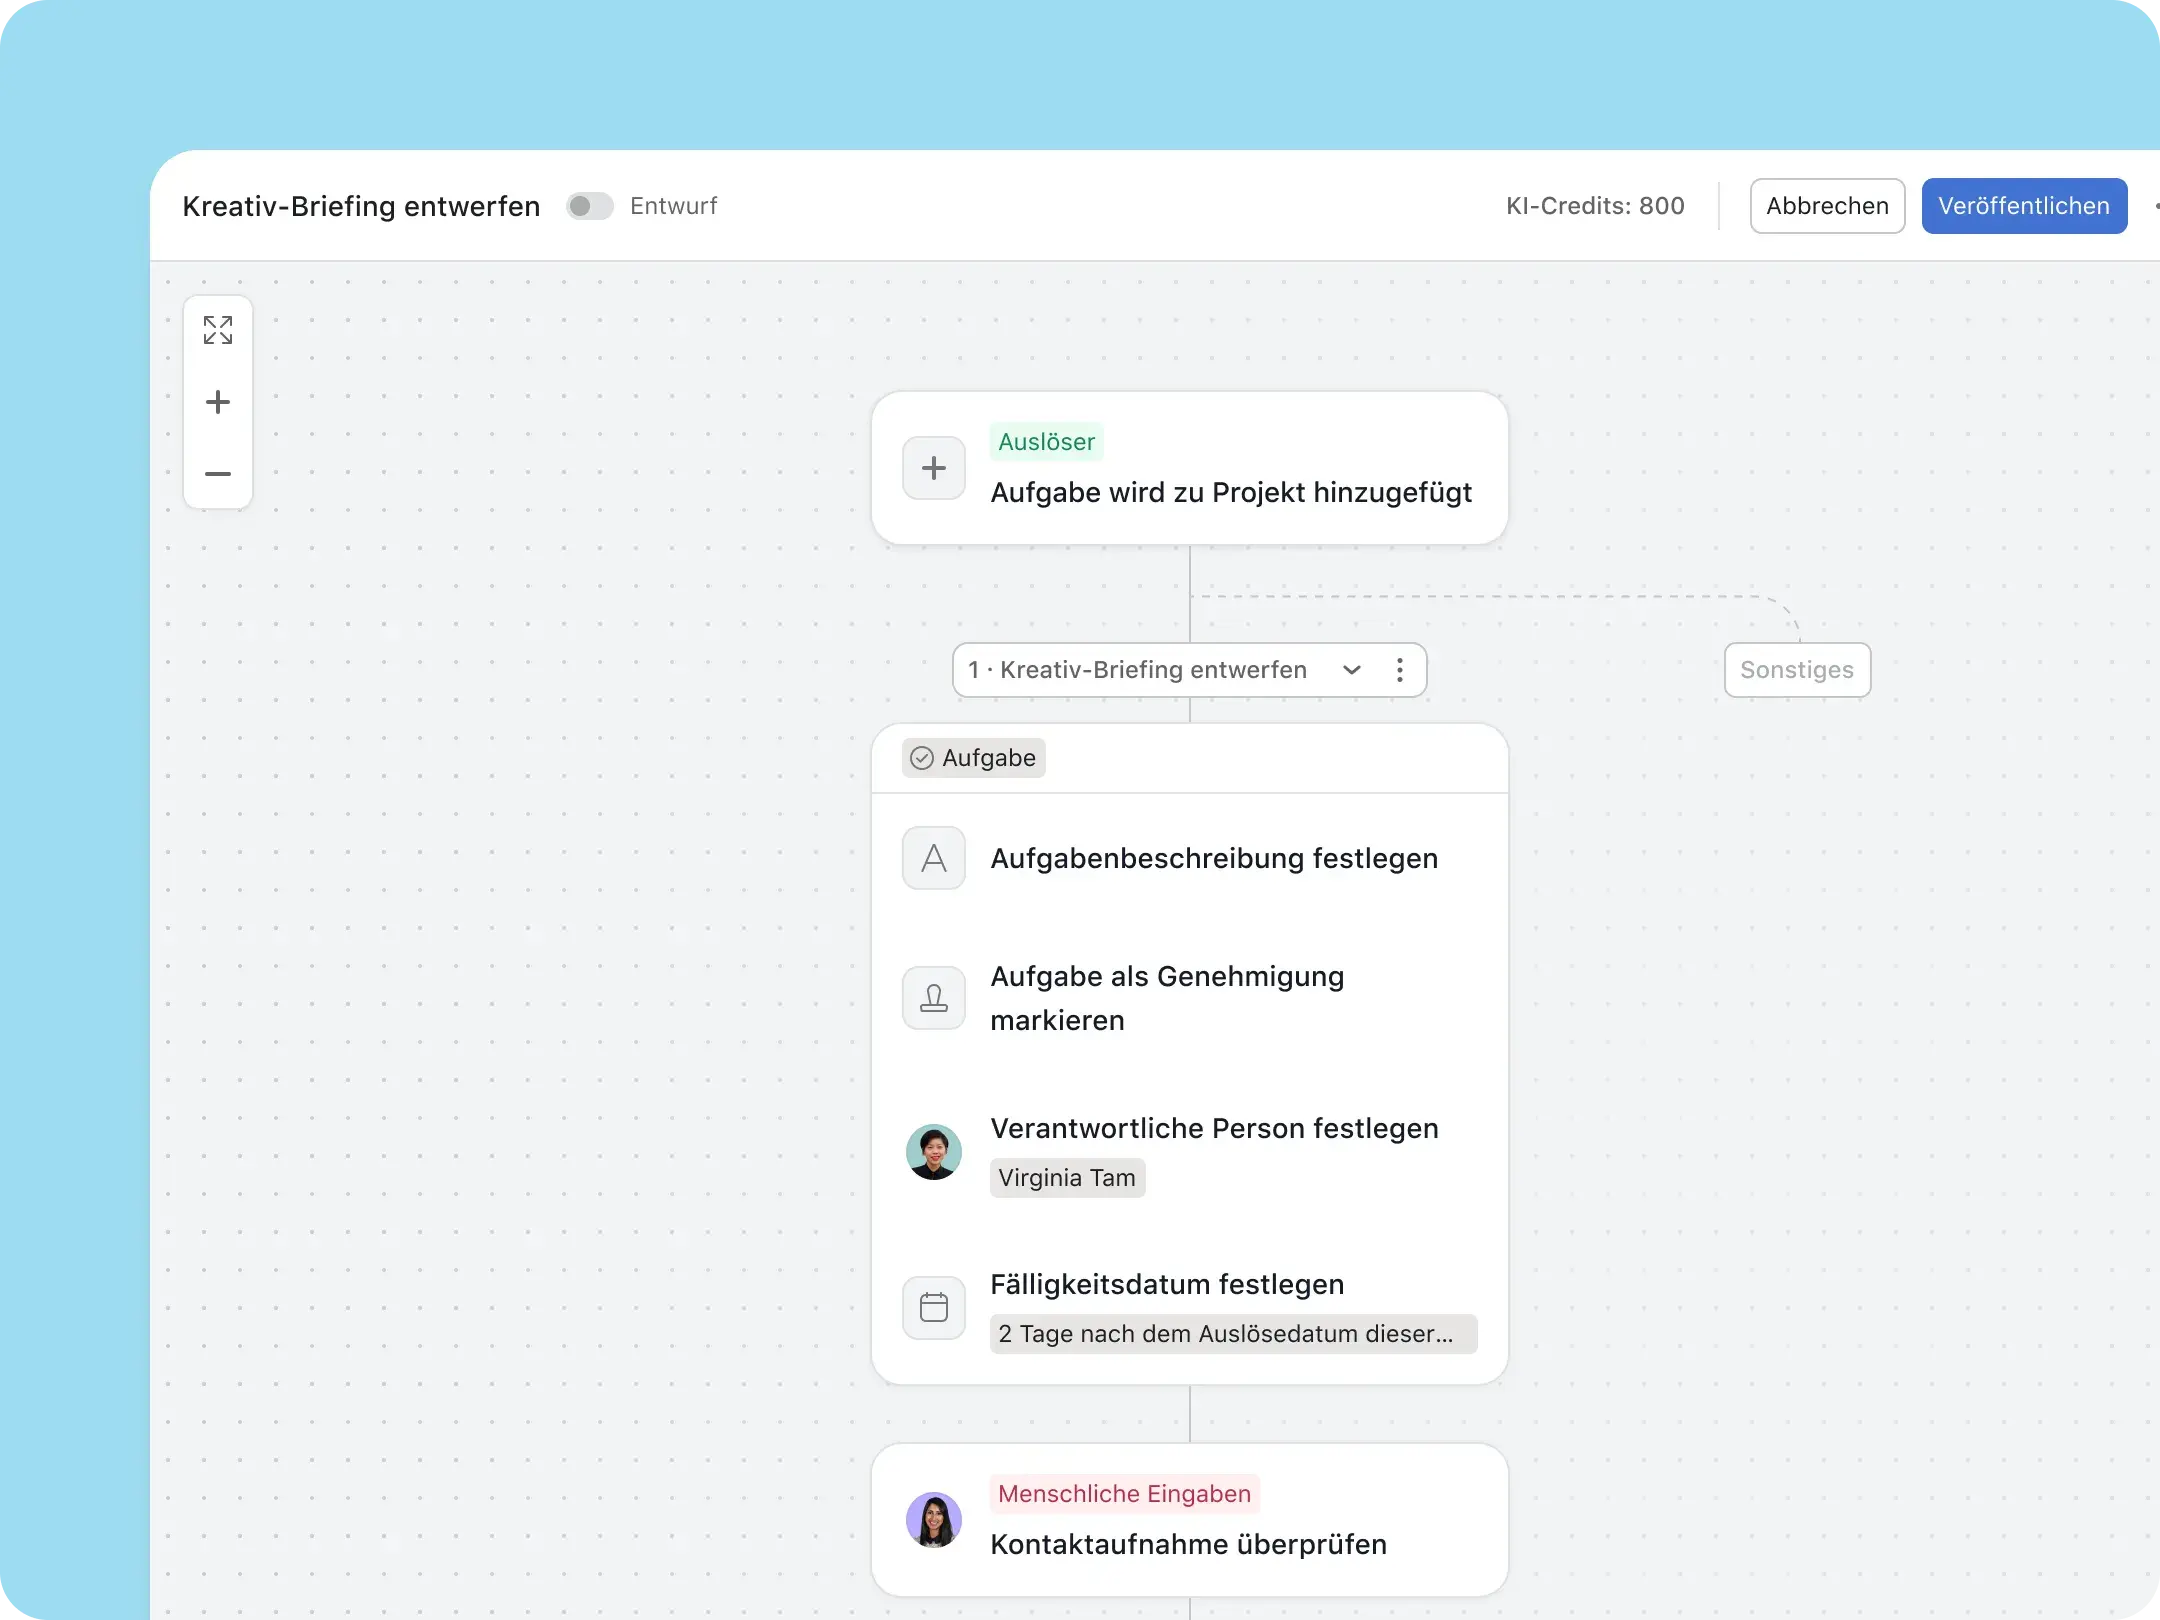Screen dimensions: 2160x1620
Task: Expand the '1 · Kreativ-Briefing entwerfen' dropdown chevron
Action: click(1352, 670)
